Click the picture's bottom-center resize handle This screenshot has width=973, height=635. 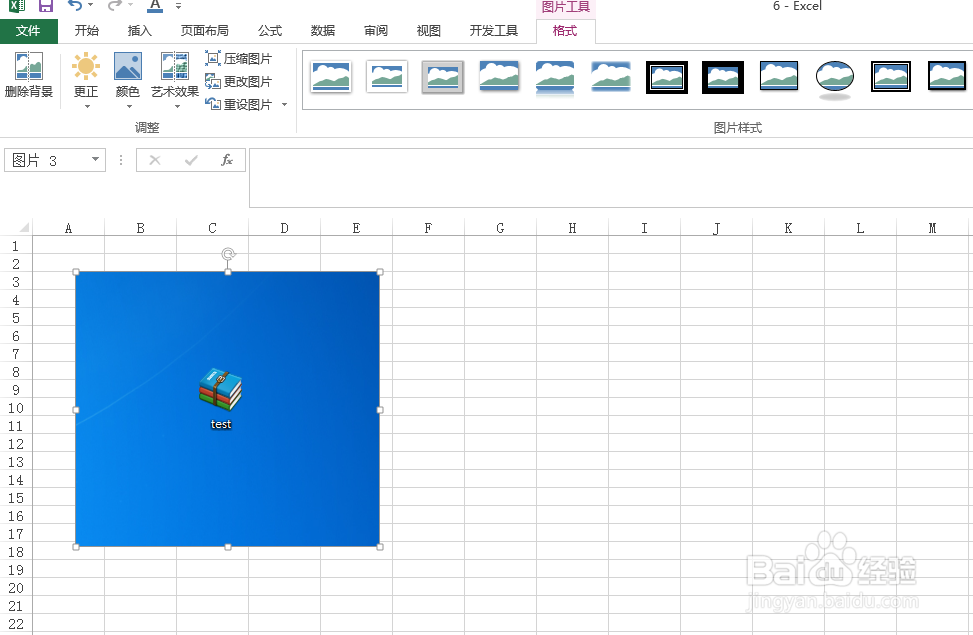[228, 547]
